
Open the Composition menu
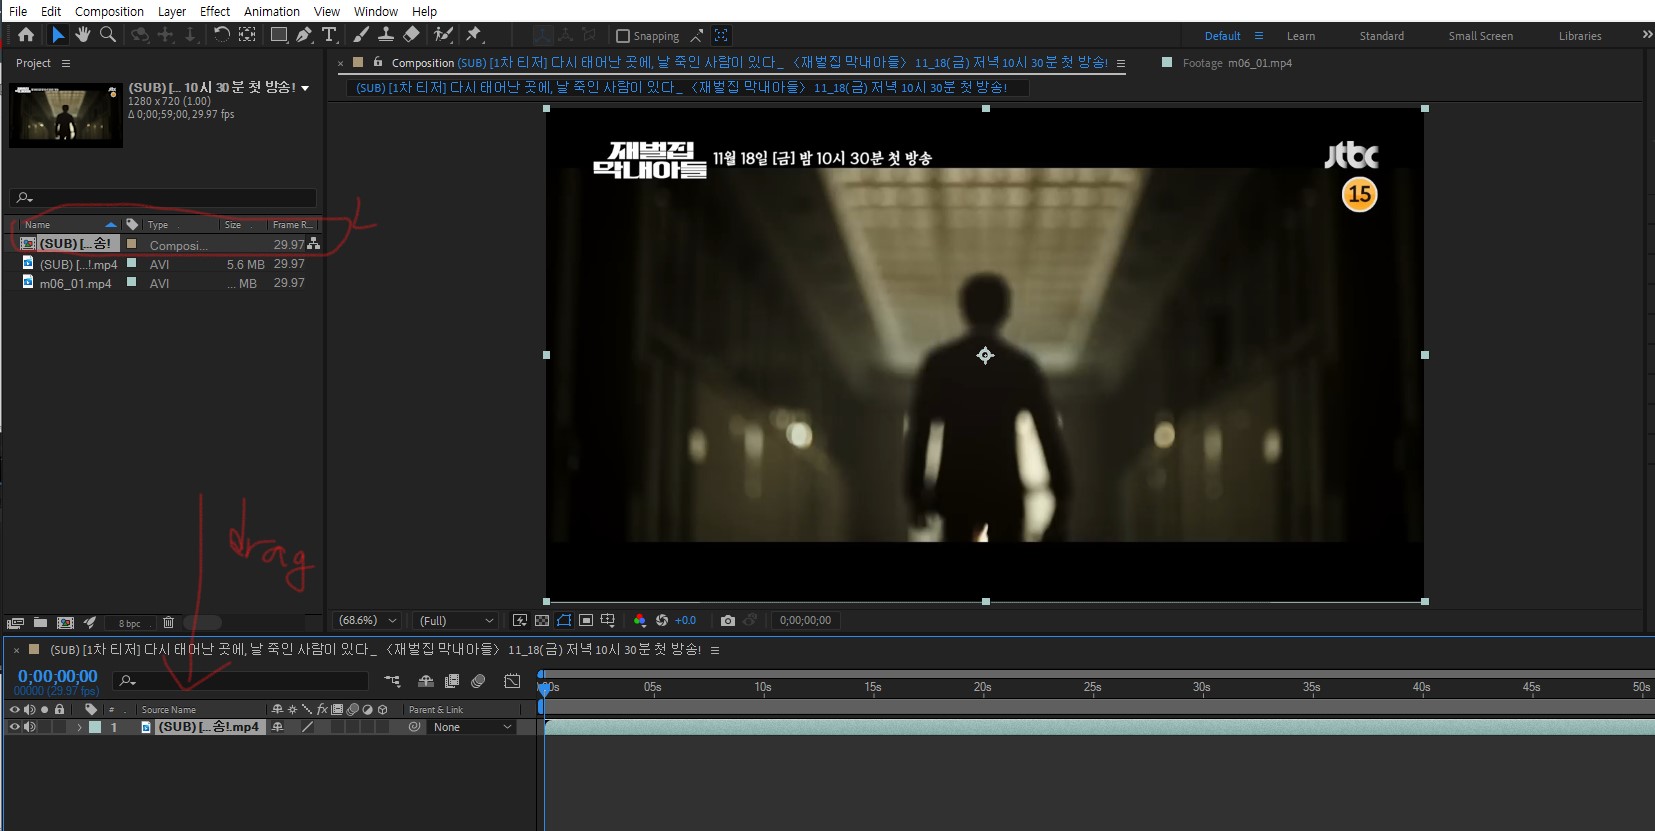pos(109,11)
